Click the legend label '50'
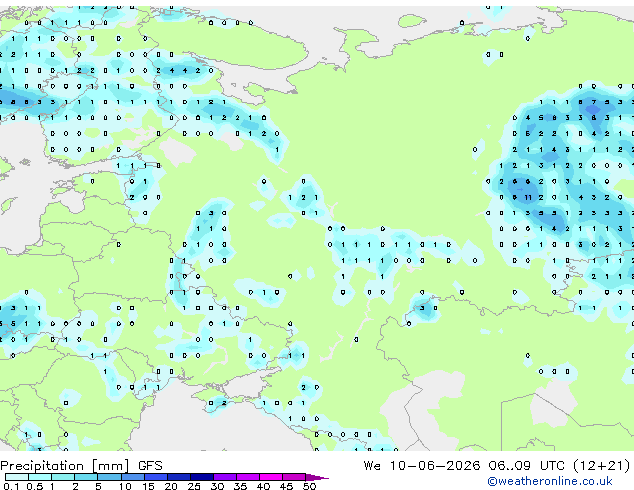634x490 pixels. (x=309, y=486)
